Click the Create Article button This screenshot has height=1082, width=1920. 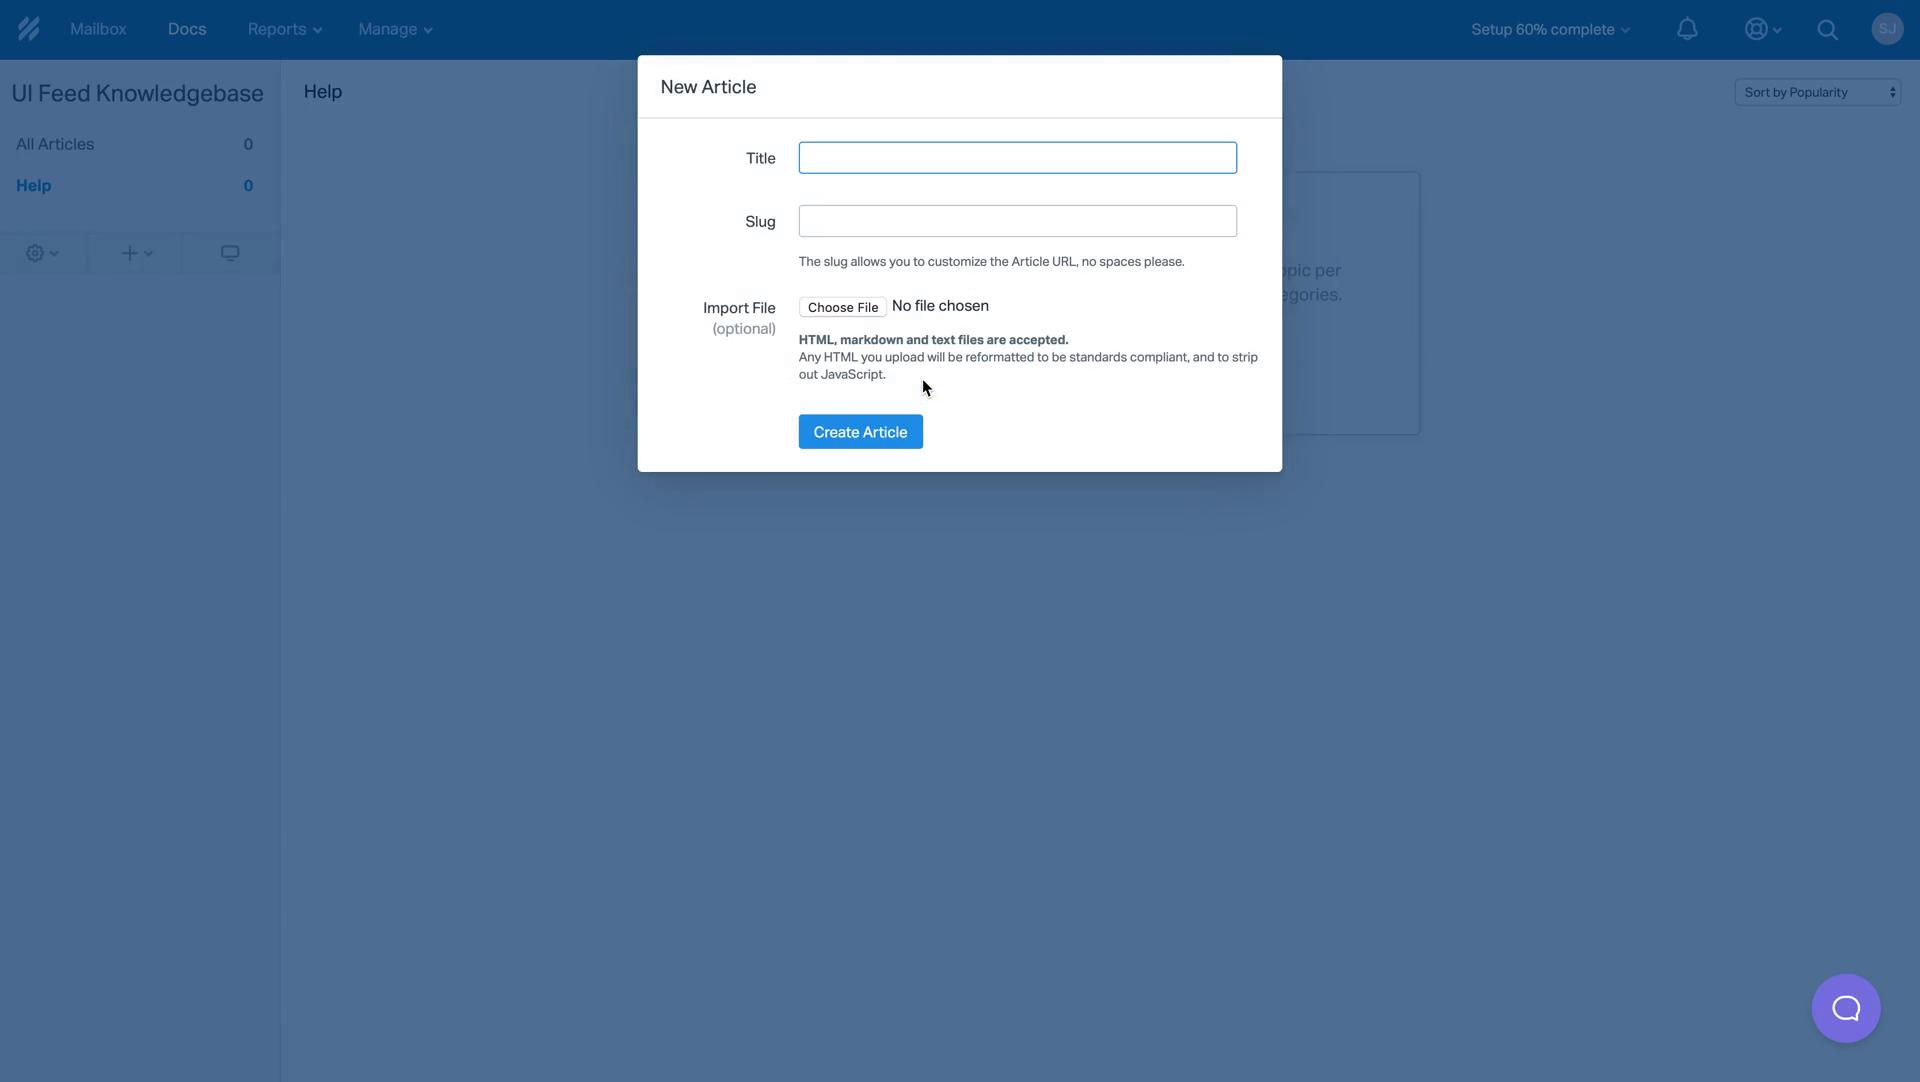pyautogui.click(x=860, y=431)
